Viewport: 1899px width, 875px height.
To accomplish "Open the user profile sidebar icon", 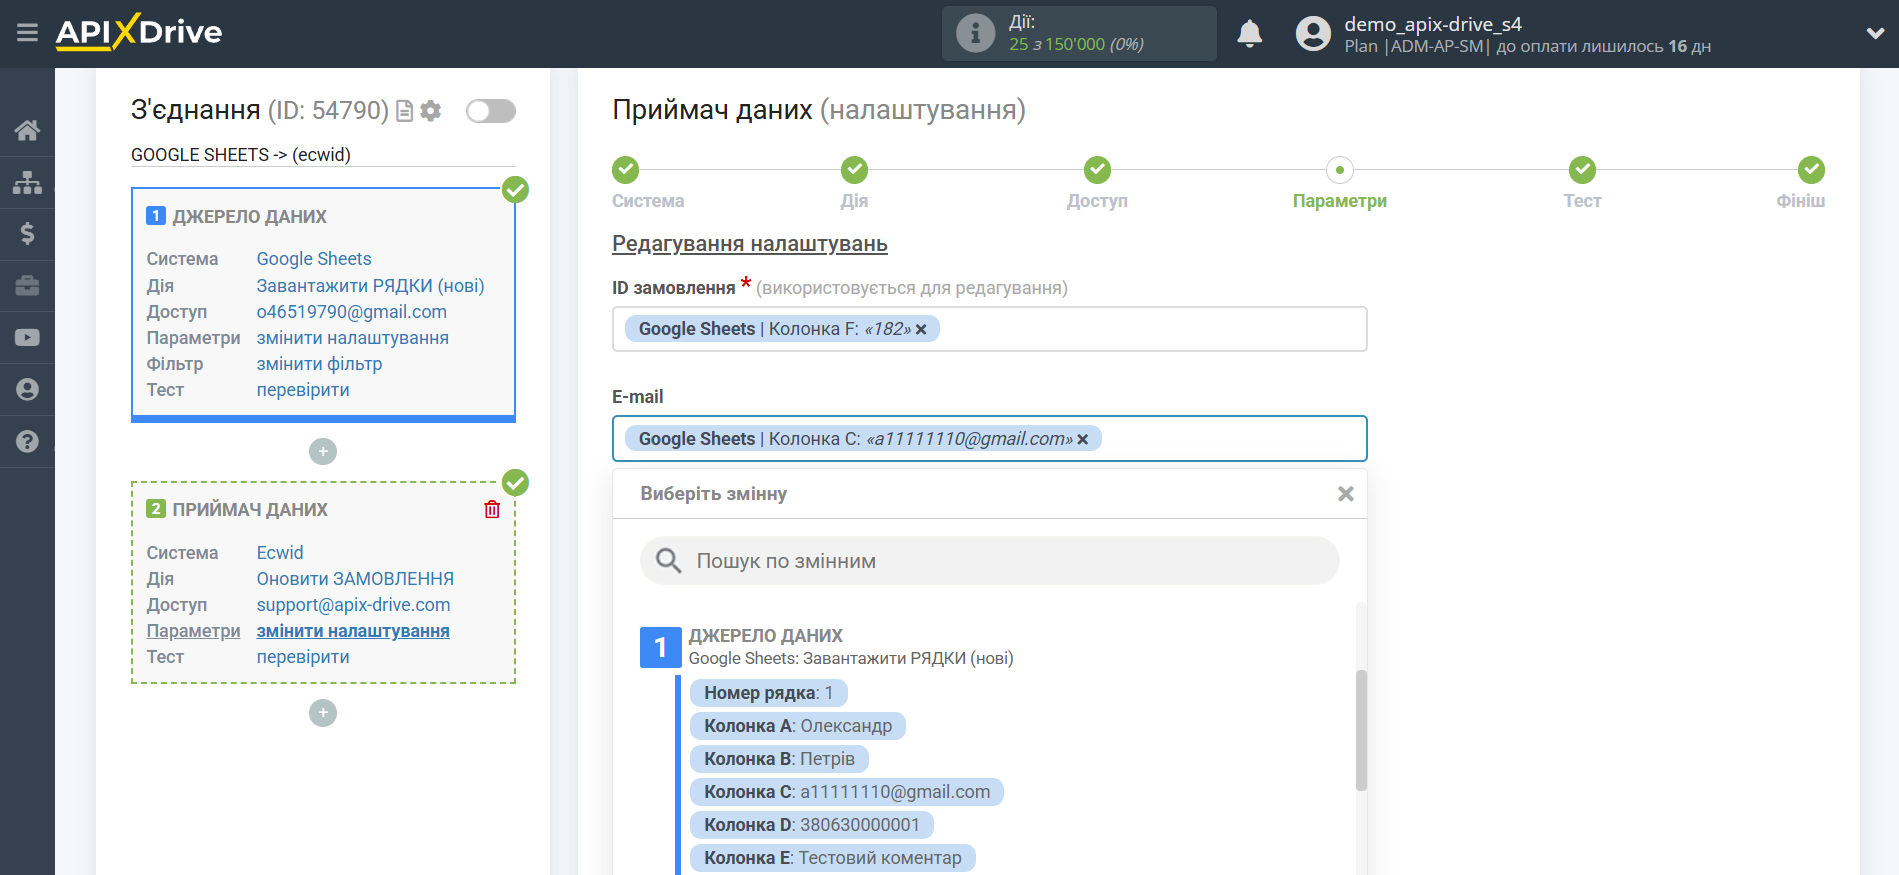I will (27, 389).
